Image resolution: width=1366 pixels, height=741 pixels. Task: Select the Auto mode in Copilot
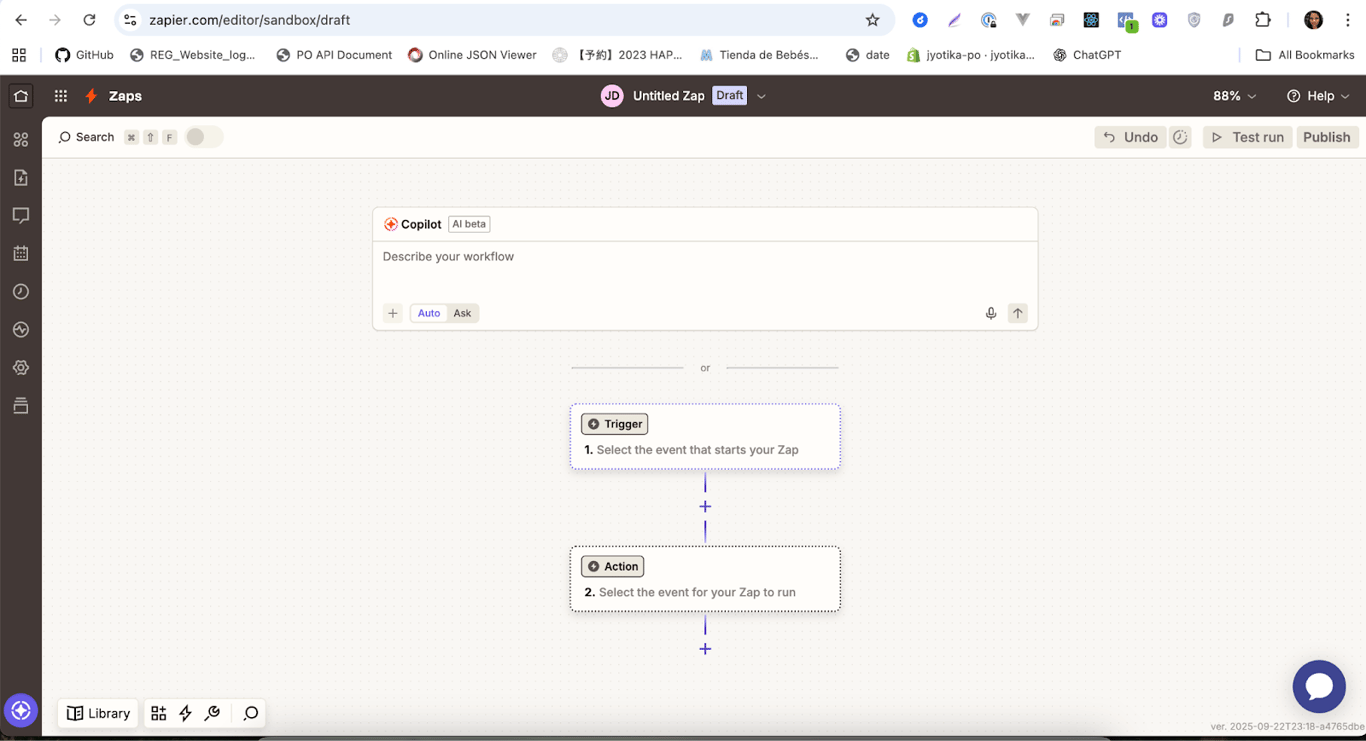pyautogui.click(x=429, y=313)
